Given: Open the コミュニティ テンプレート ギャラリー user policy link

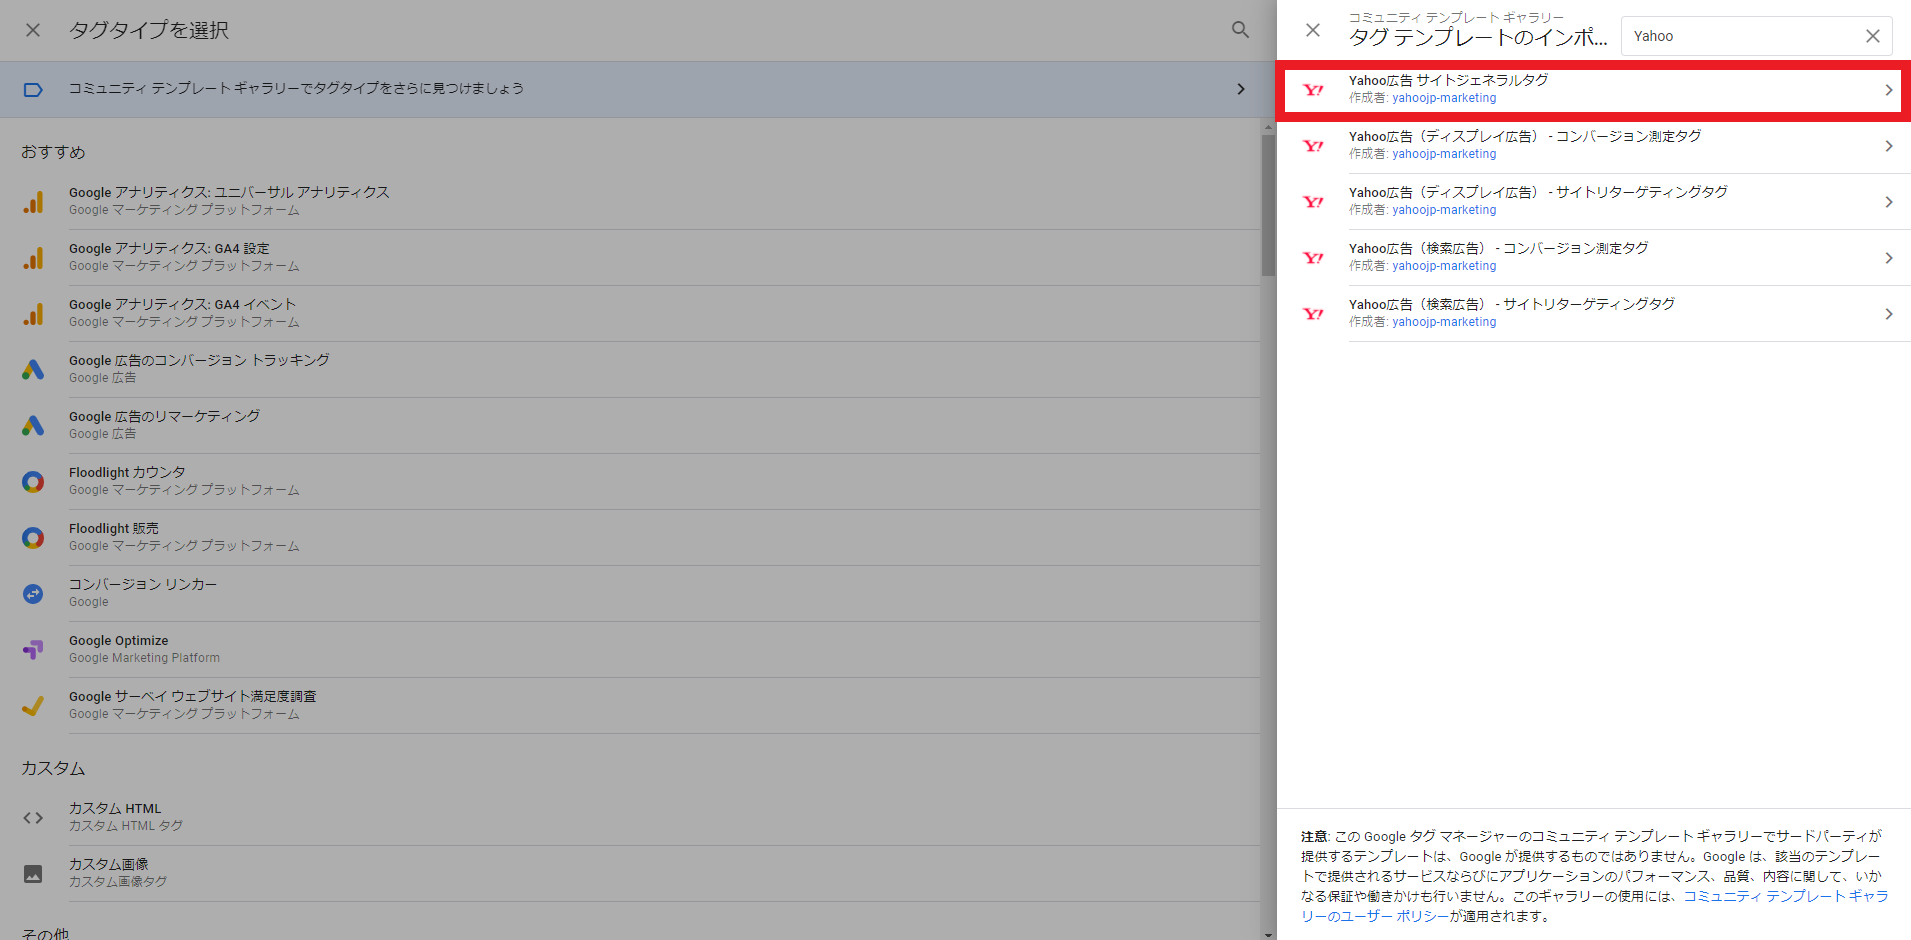Looking at the screenshot, I should 1595,906.
